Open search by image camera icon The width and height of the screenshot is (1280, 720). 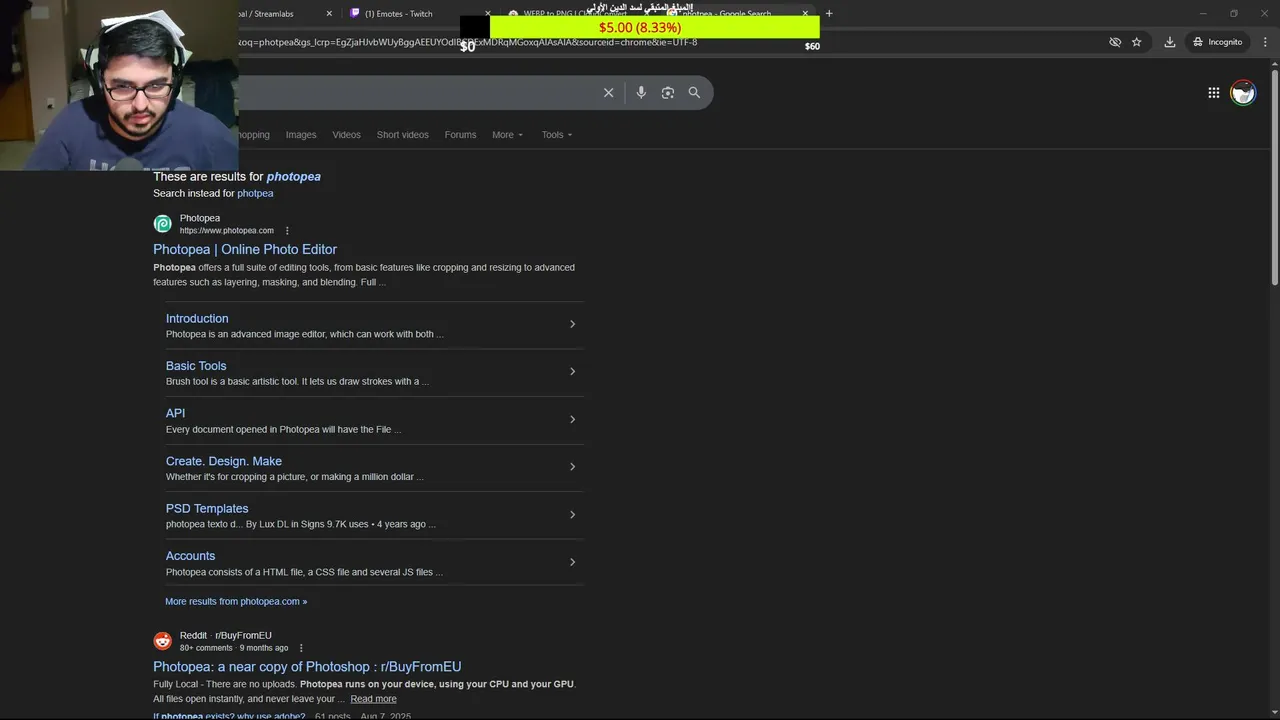[667, 93]
